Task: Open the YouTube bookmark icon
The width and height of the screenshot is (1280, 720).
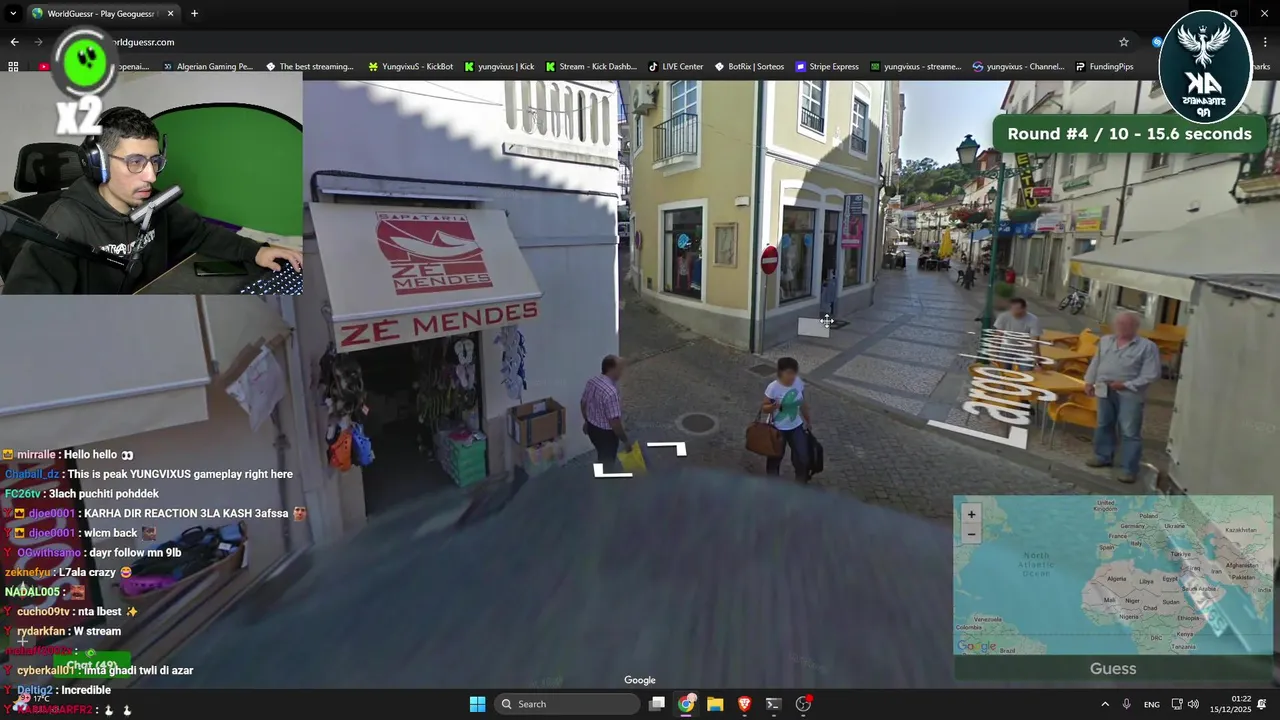Action: coord(43,66)
